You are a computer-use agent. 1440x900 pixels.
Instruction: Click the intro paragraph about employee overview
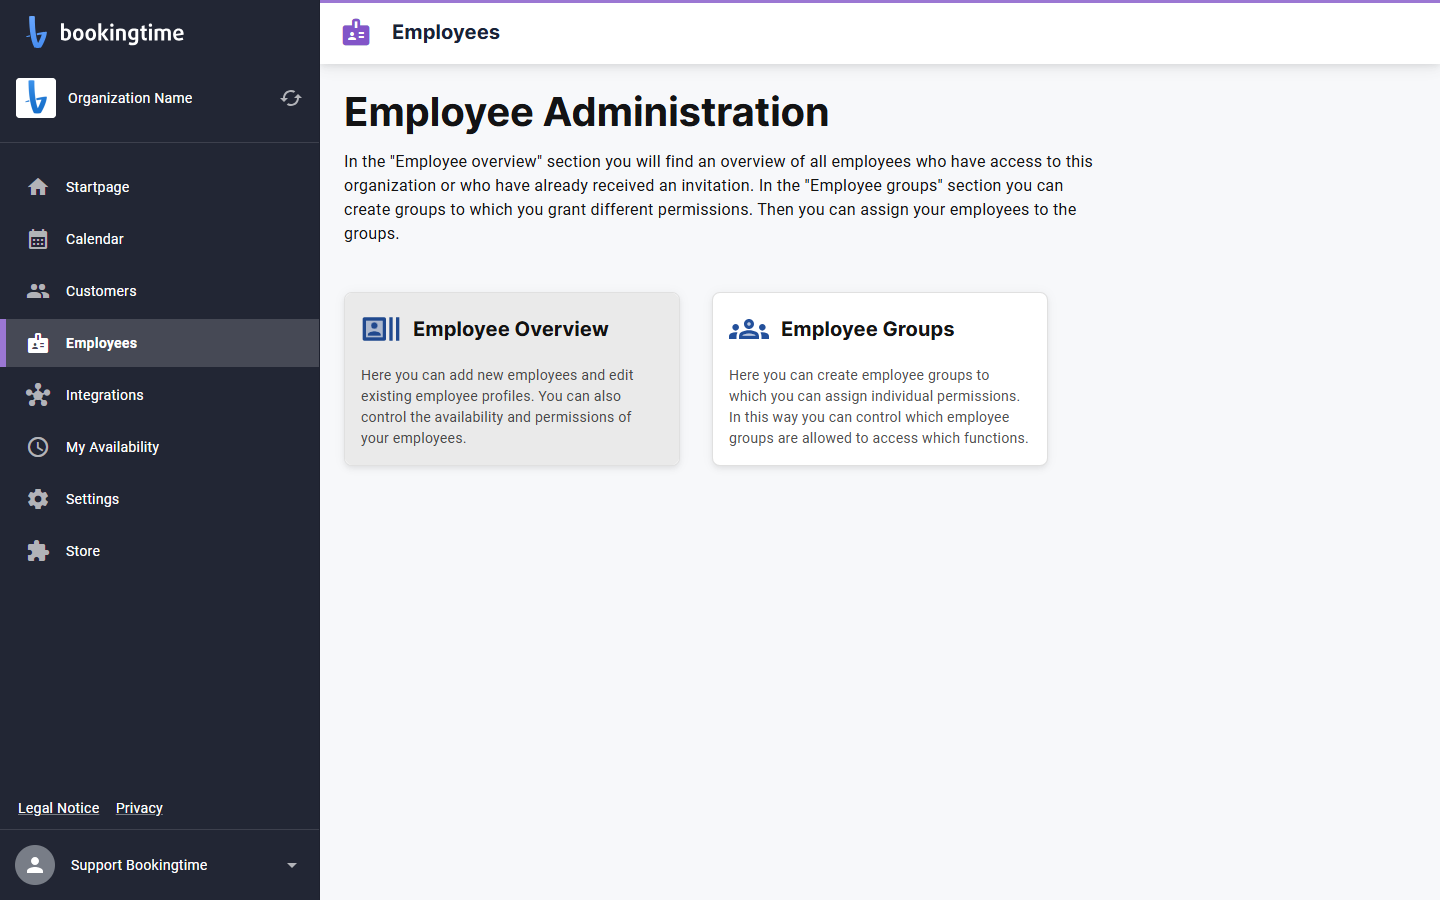tap(719, 197)
